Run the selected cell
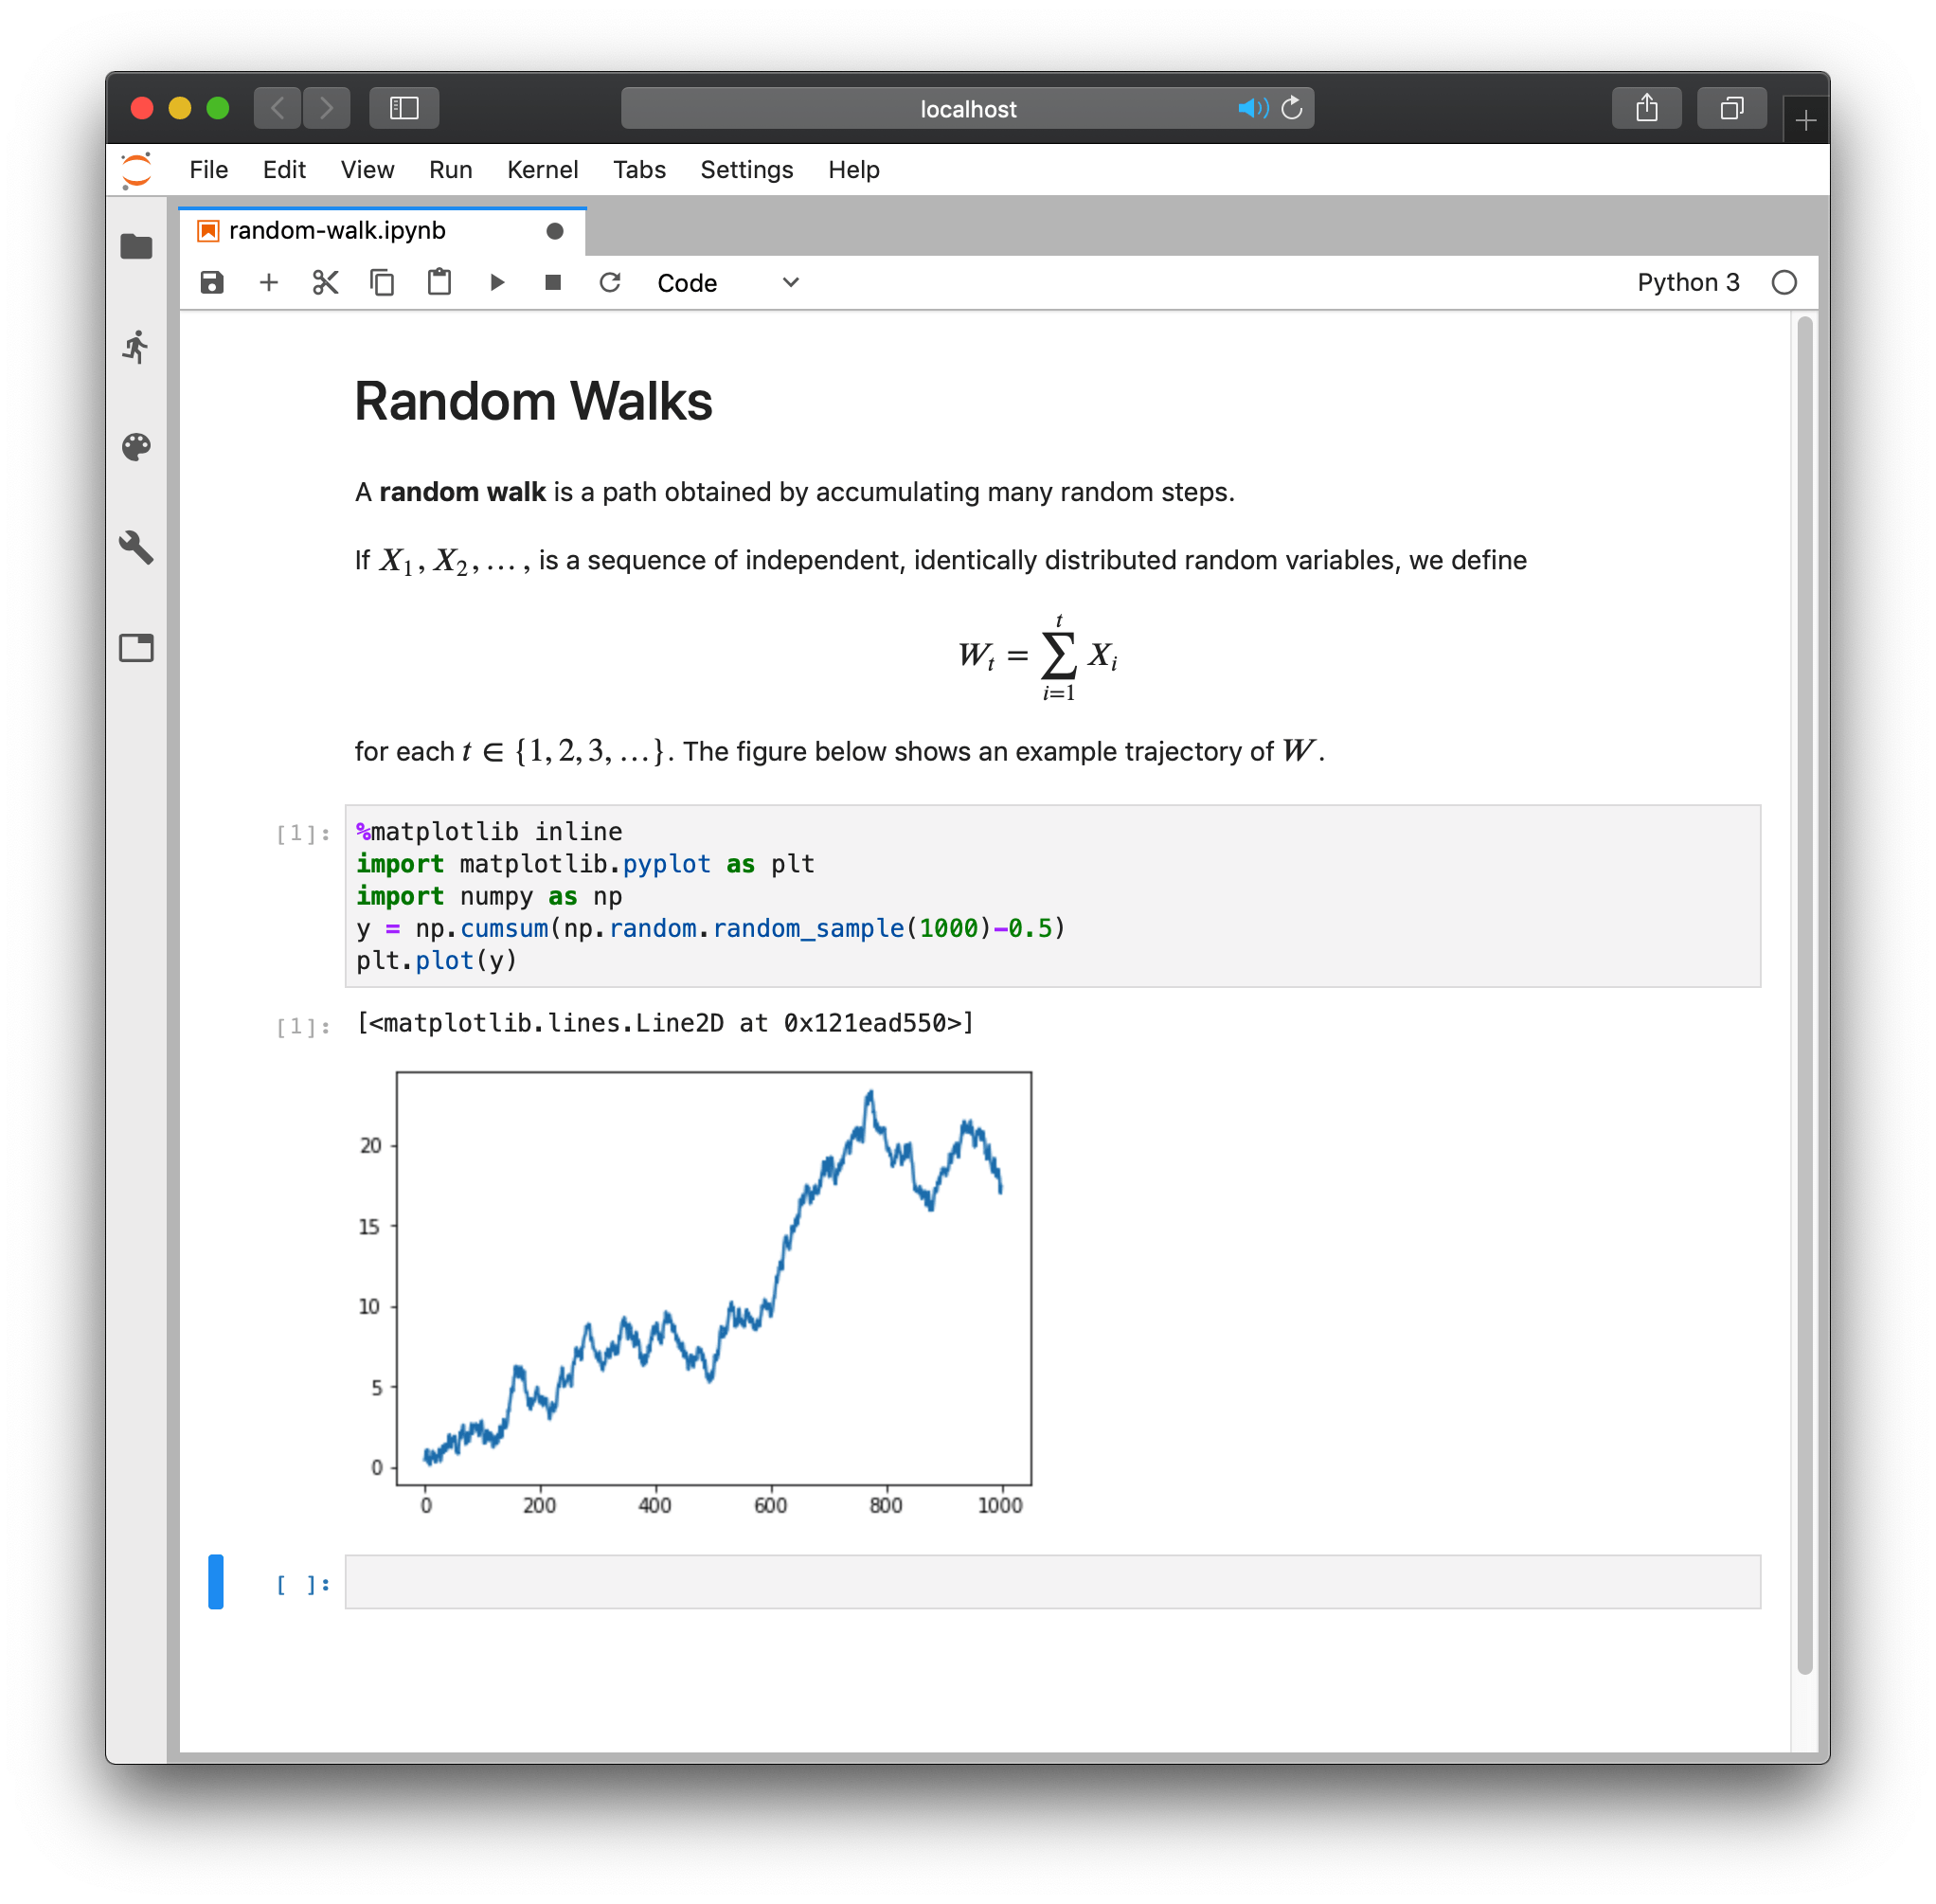The image size is (1936, 1904). click(497, 283)
